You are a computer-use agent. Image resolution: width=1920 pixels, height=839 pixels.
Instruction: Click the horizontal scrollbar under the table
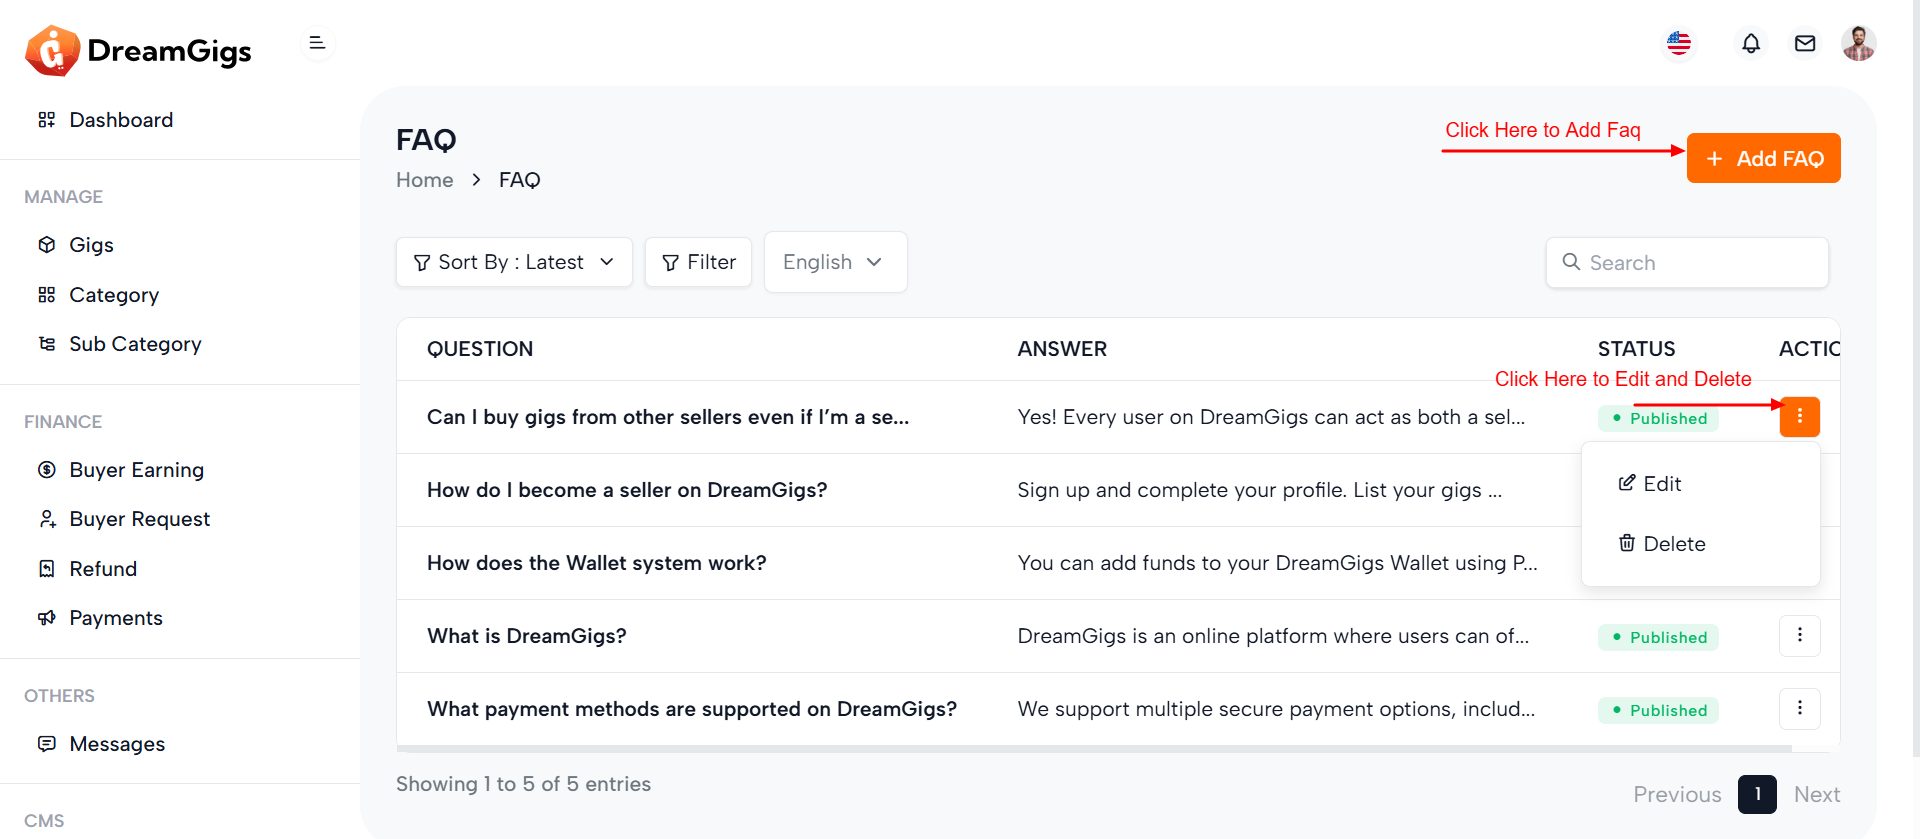tap(1093, 748)
